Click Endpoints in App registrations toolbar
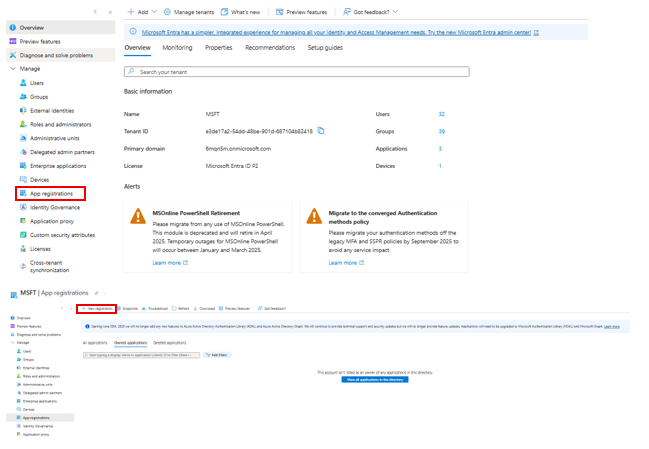The image size is (649, 449). (x=127, y=309)
